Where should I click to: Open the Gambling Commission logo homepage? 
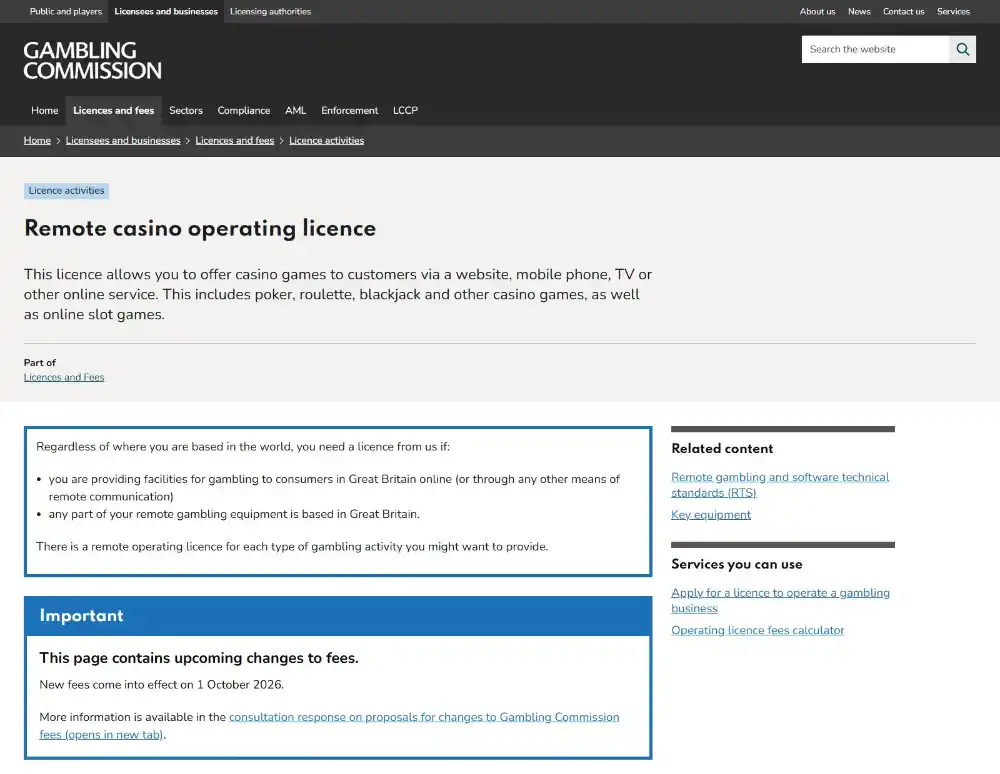click(92, 61)
